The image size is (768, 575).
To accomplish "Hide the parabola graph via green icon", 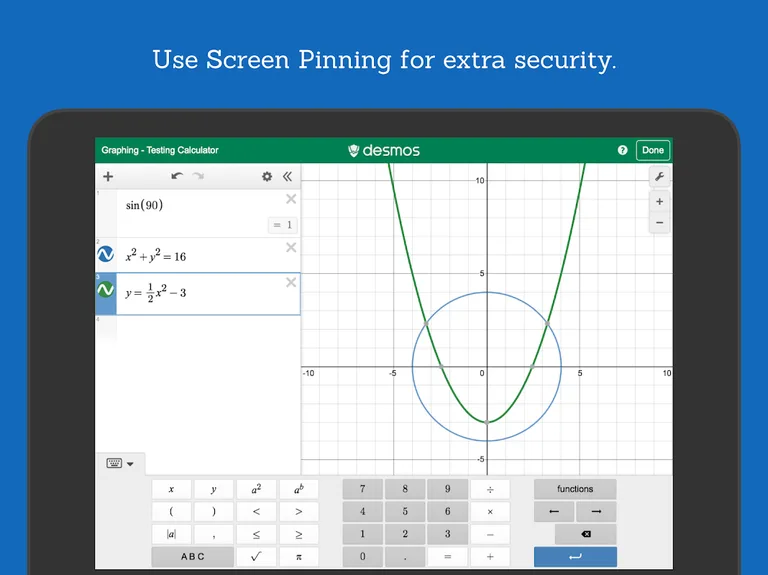I will coord(105,289).
